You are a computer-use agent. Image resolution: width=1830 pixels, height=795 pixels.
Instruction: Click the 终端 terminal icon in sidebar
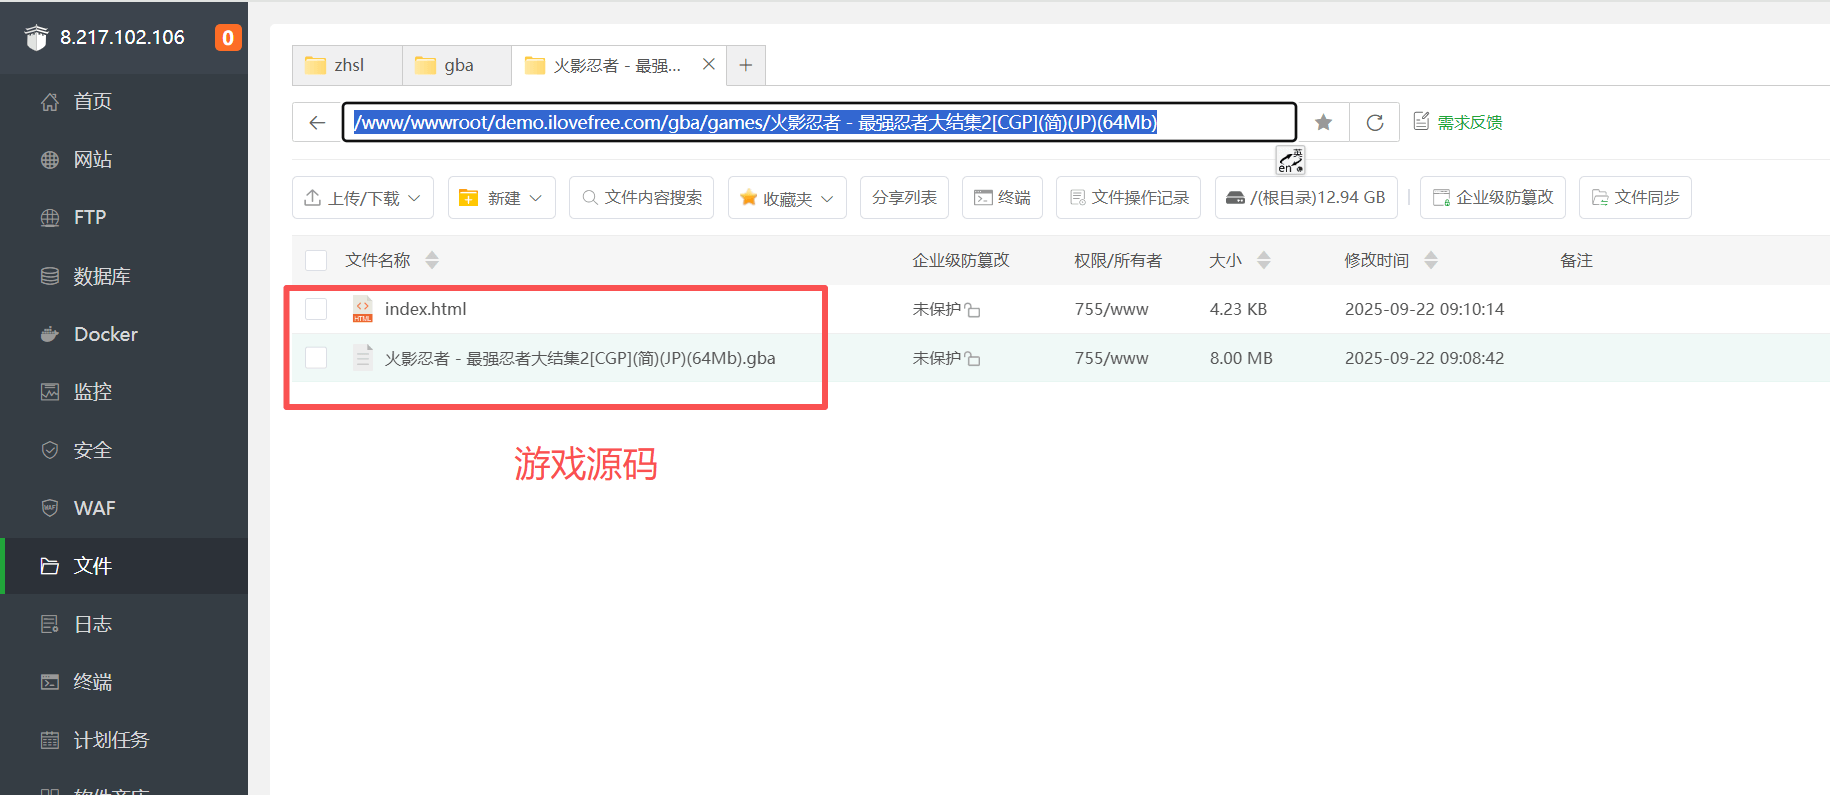pos(50,682)
